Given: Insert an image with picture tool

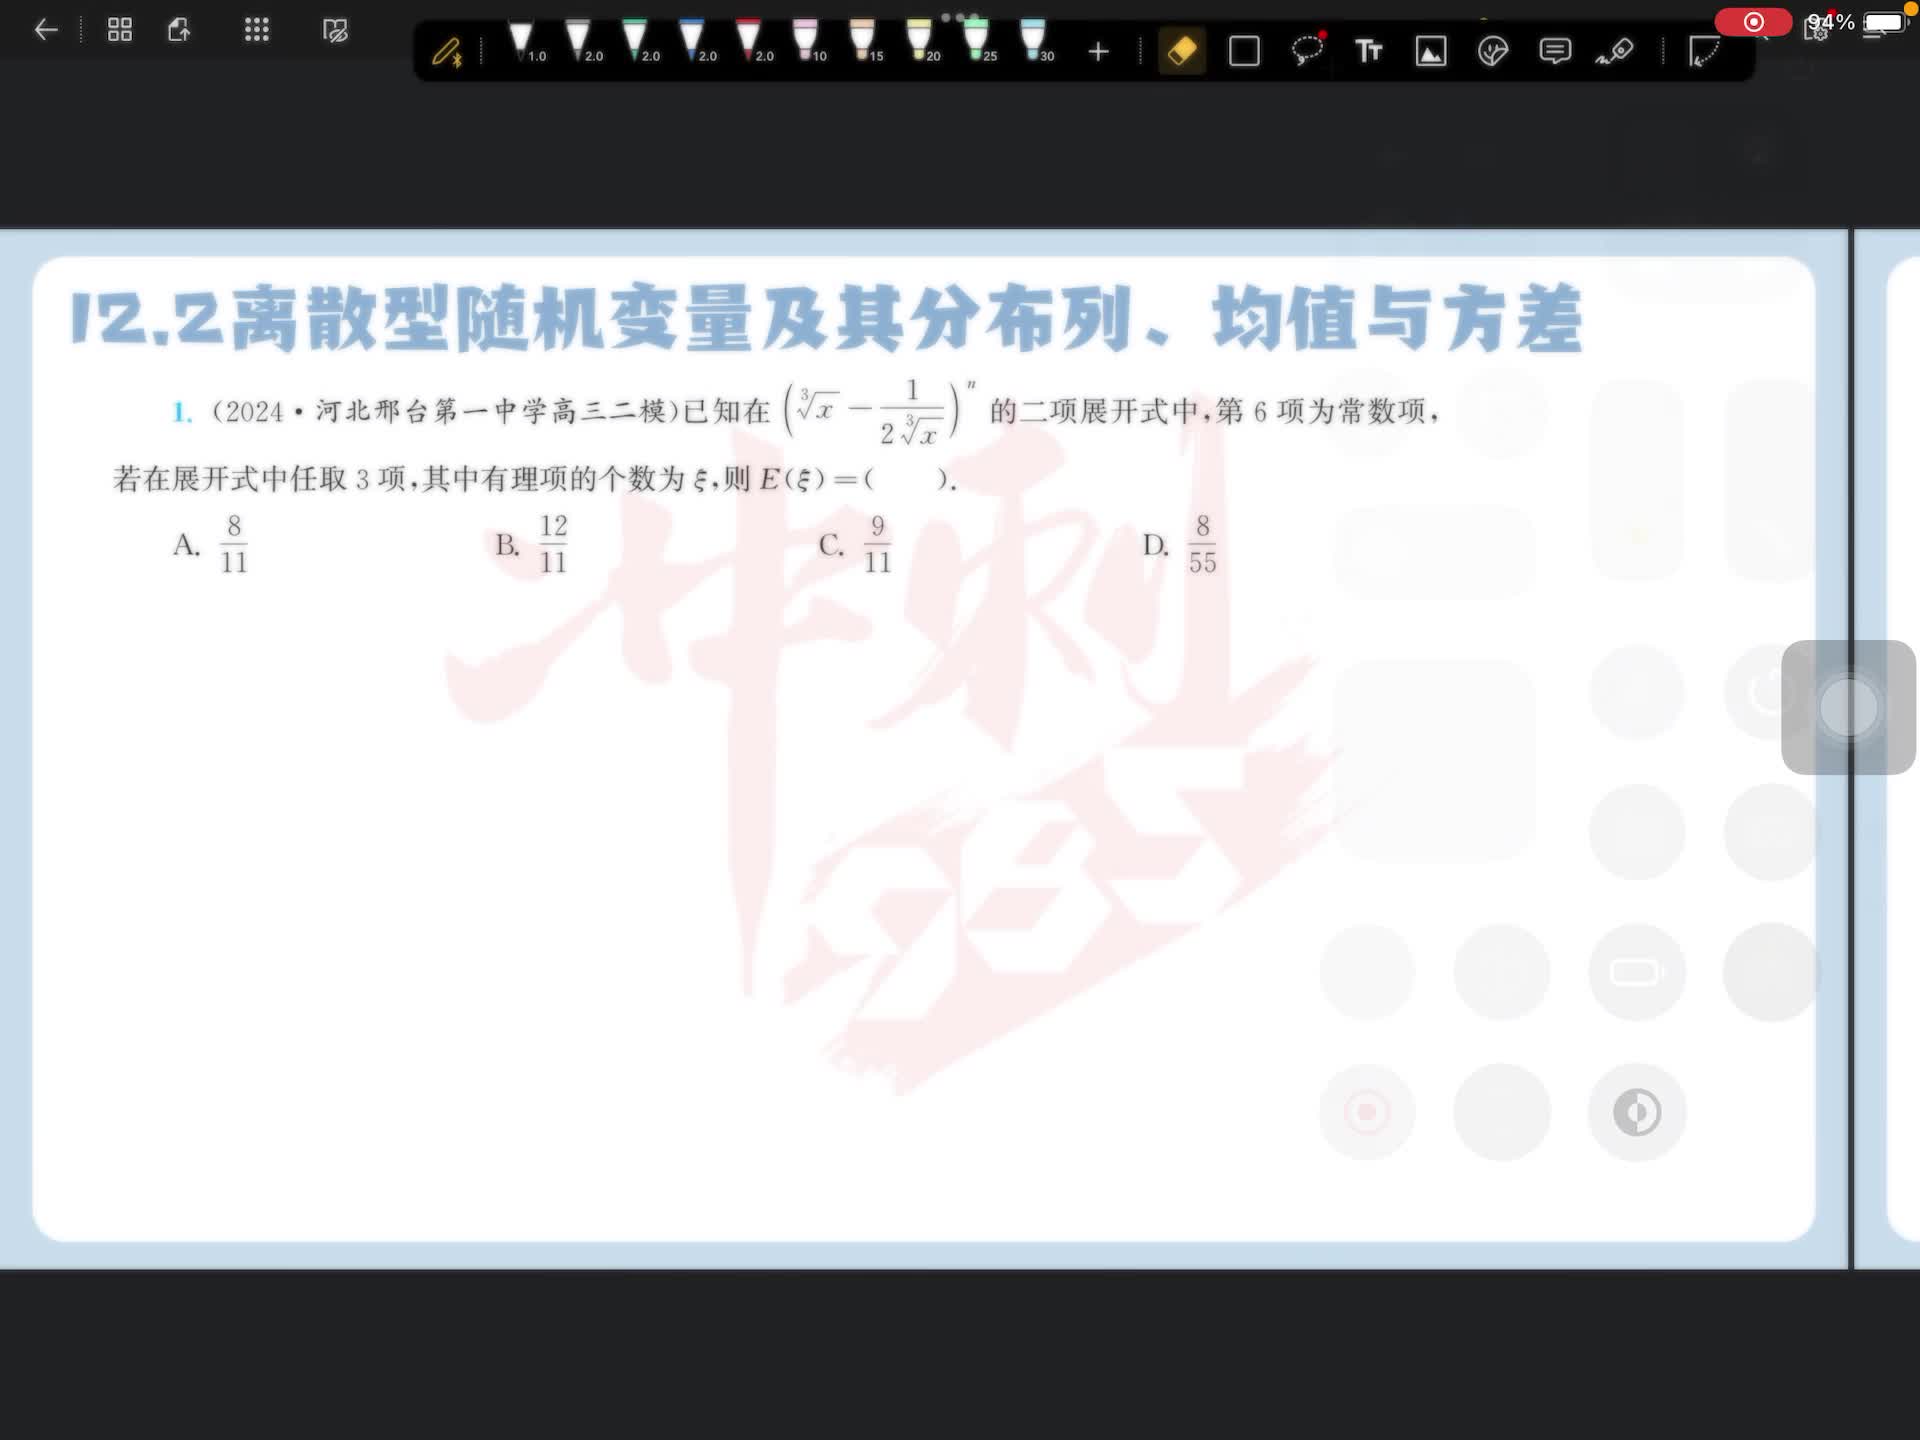Looking at the screenshot, I should point(1431,51).
